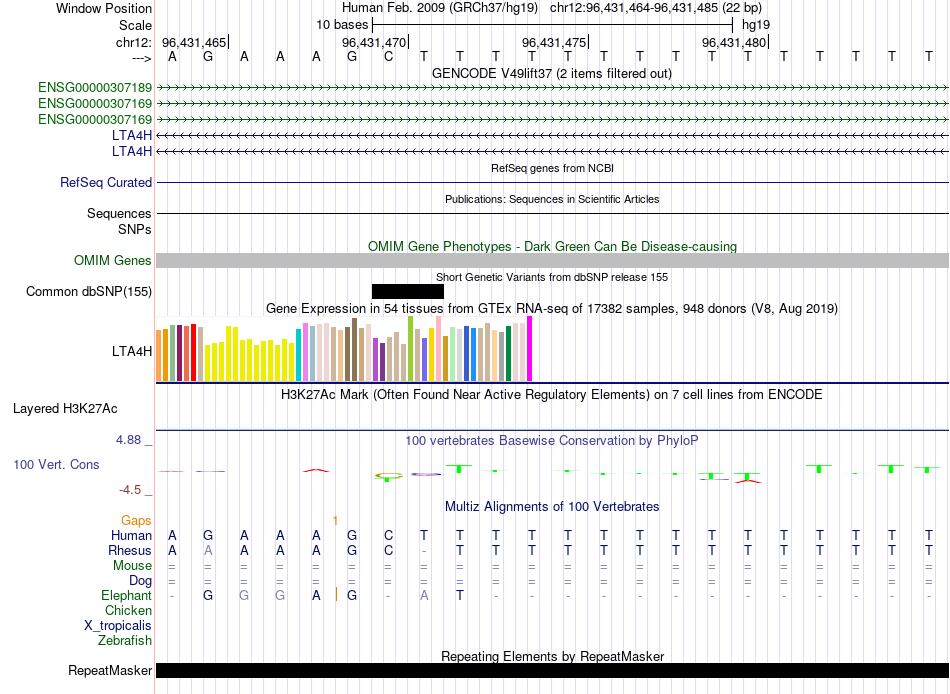Image resolution: width=950 pixels, height=694 pixels.
Task: Click the ---> sequence direction arrow label
Action: point(141,58)
